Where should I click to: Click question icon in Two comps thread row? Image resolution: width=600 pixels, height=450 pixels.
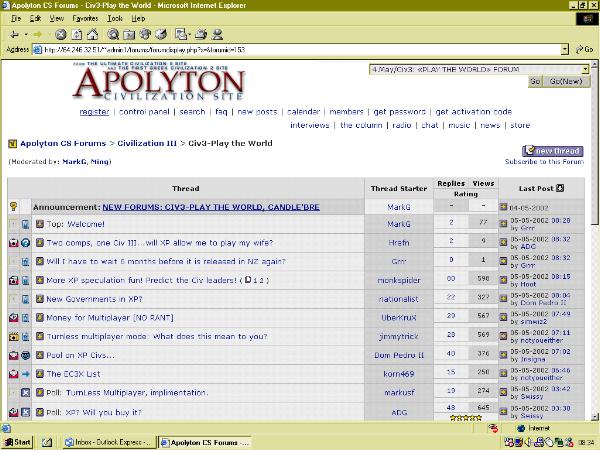[x=25, y=243]
